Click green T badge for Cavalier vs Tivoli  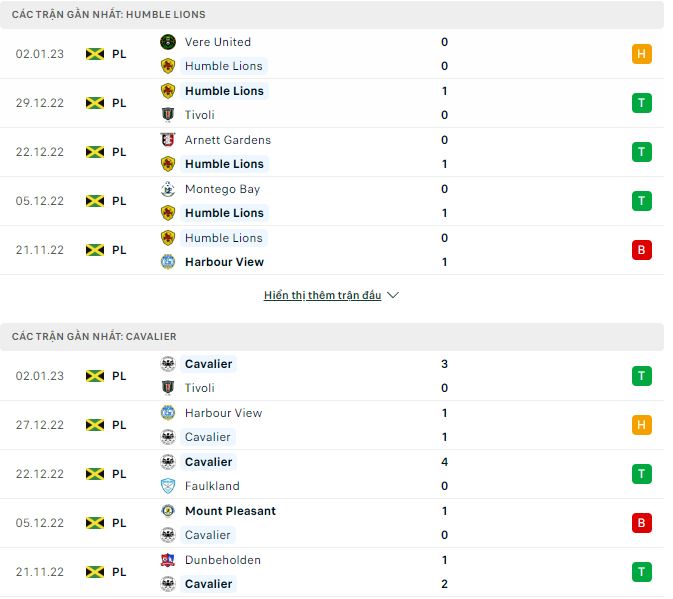click(x=642, y=376)
